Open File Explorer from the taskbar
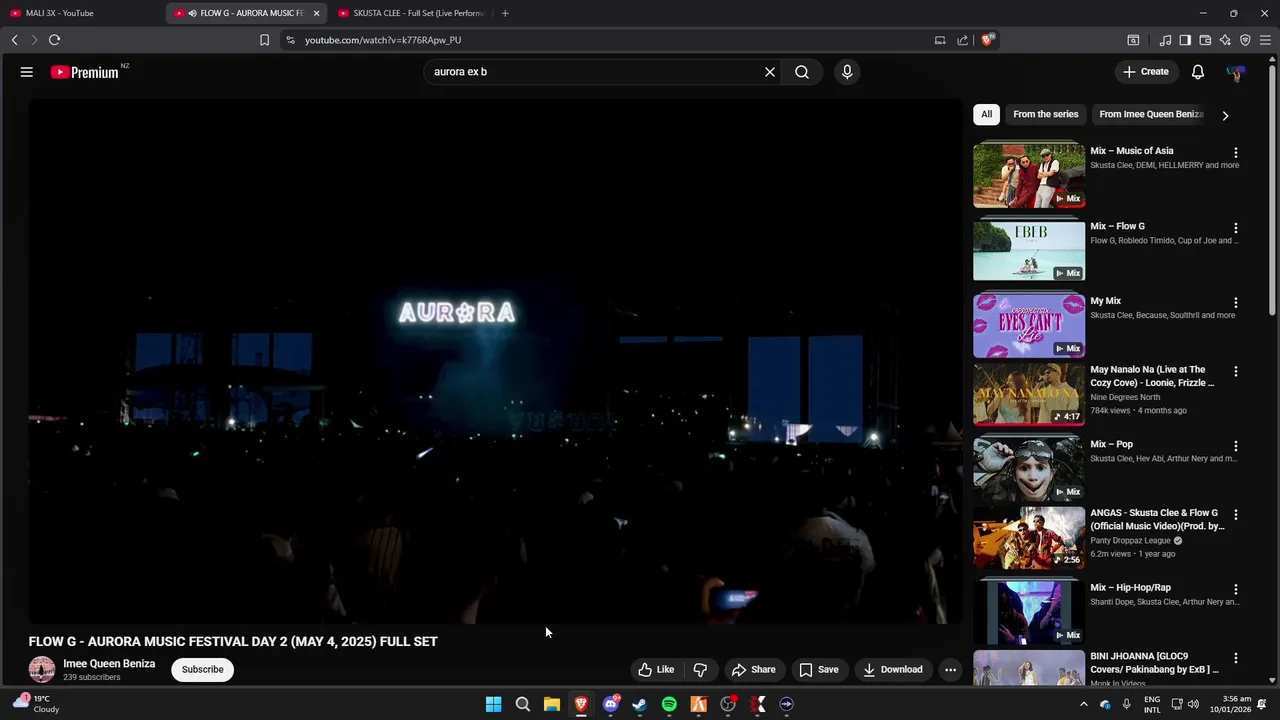The width and height of the screenshot is (1280, 720). coord(551,704)
